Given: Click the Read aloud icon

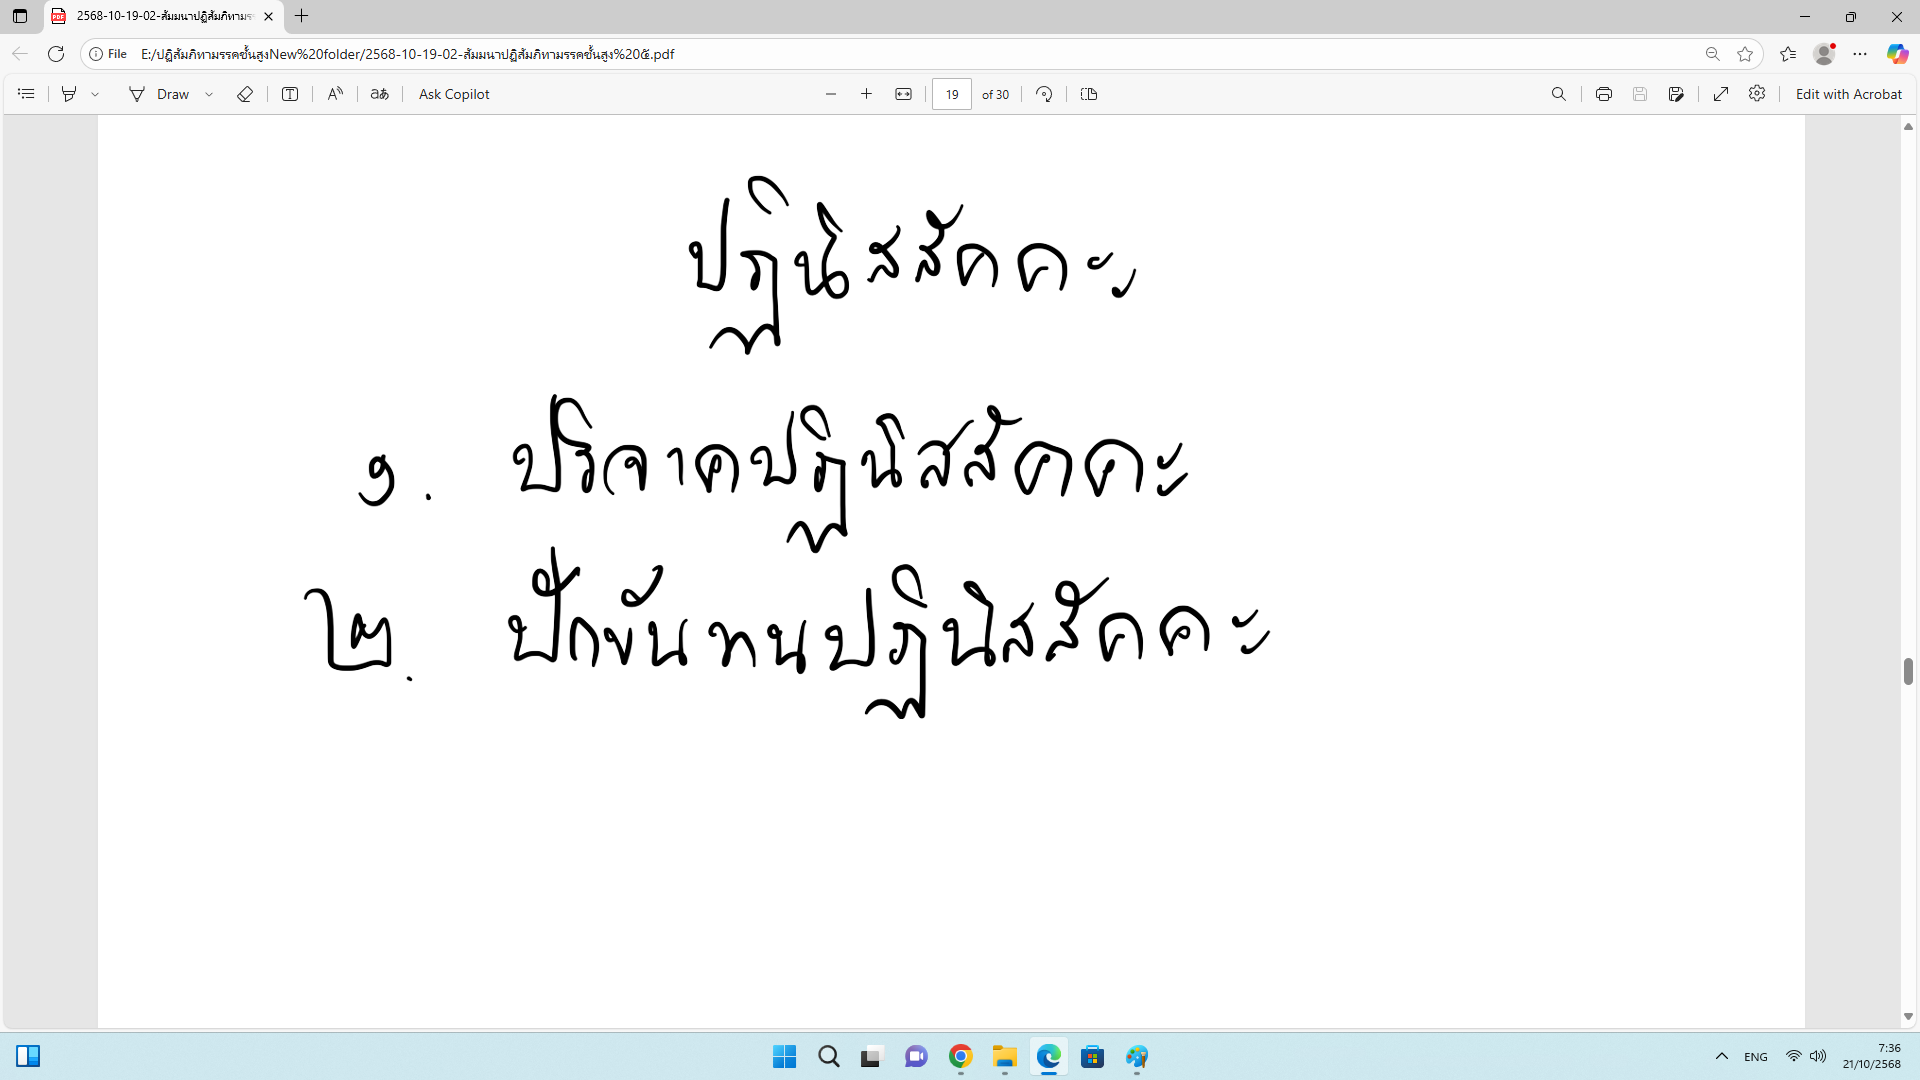Looking at the screenshot, I should pyautogui.click(x=335, y=94).
